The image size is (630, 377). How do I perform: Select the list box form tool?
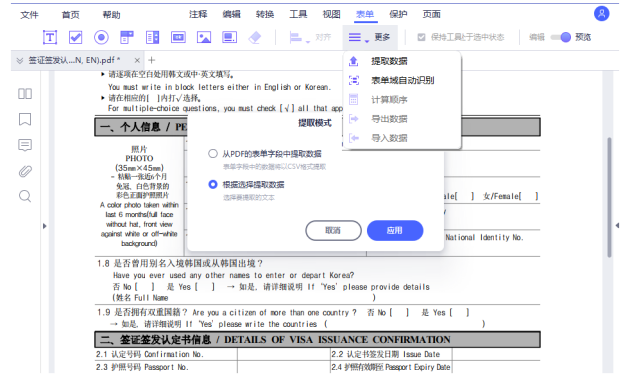pos(153,37)
